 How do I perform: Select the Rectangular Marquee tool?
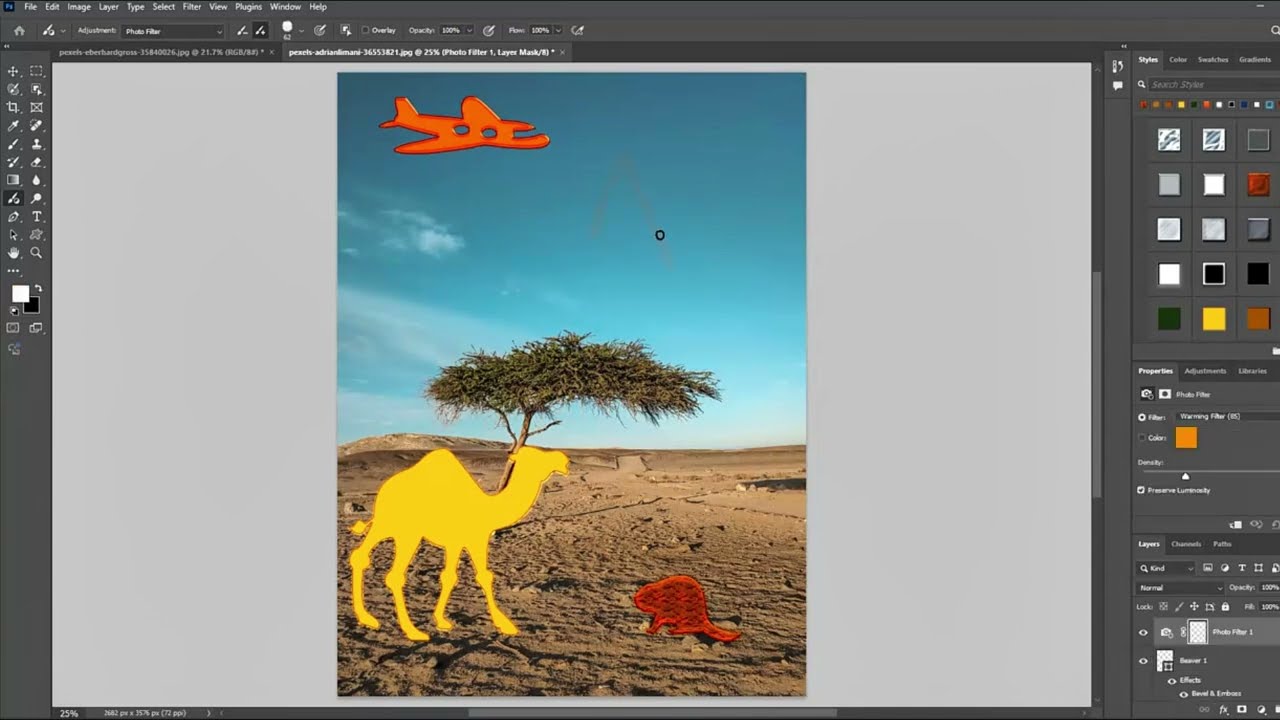click(x=37, y=71)
